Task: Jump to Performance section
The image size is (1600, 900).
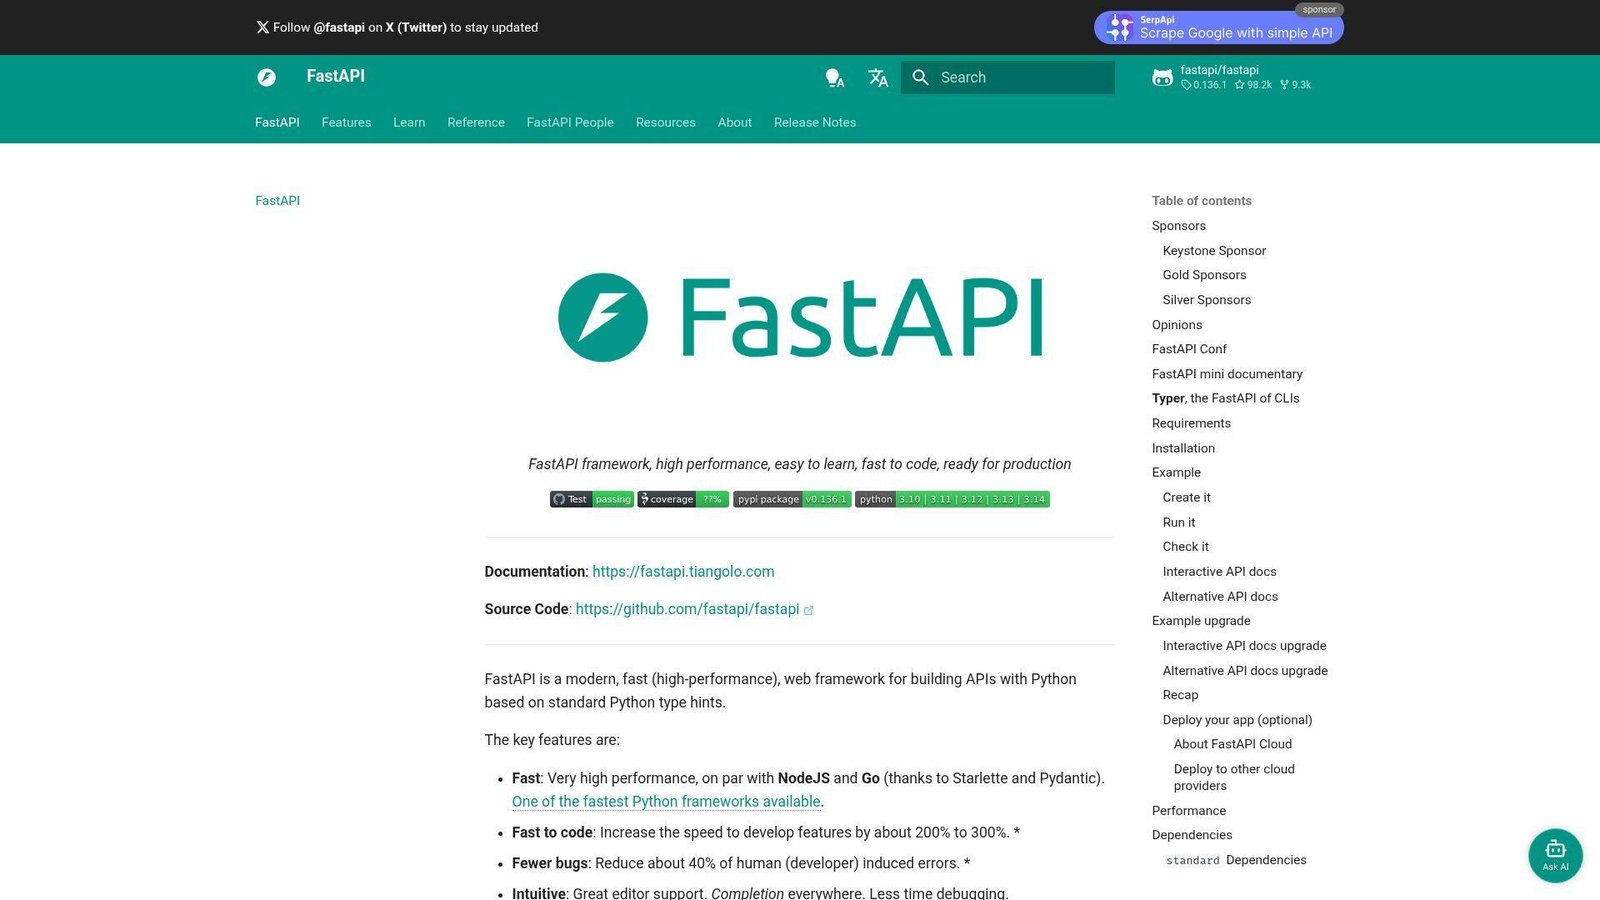Action: coord(1189,810)
